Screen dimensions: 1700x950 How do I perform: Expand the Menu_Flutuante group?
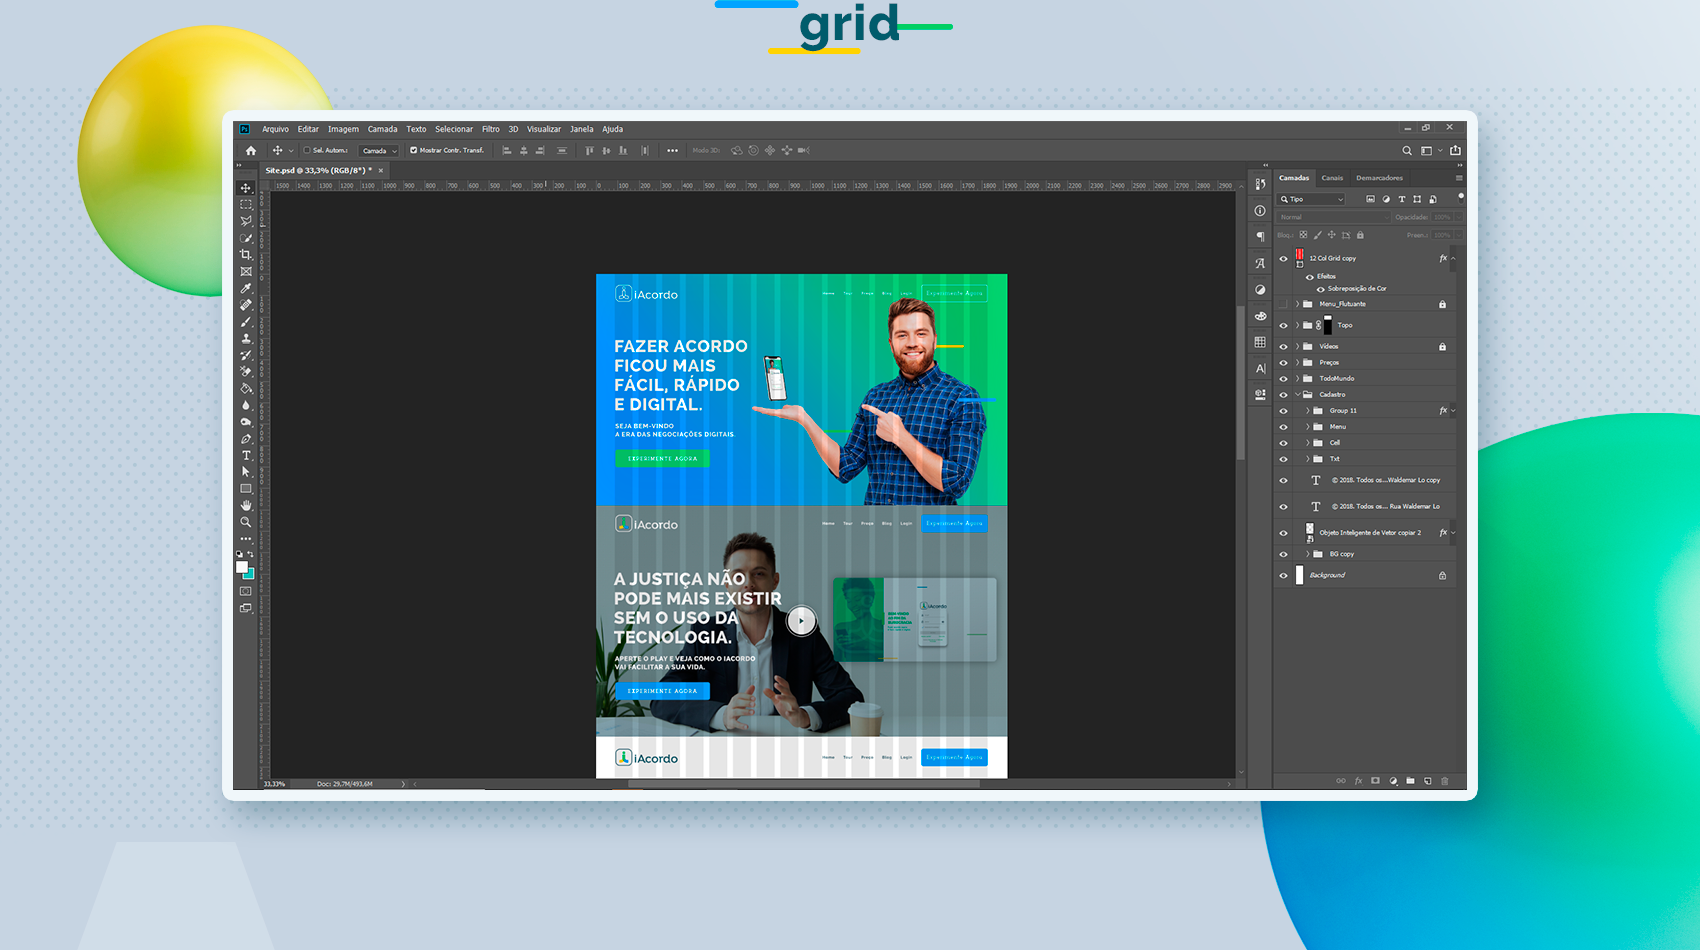1298,304
